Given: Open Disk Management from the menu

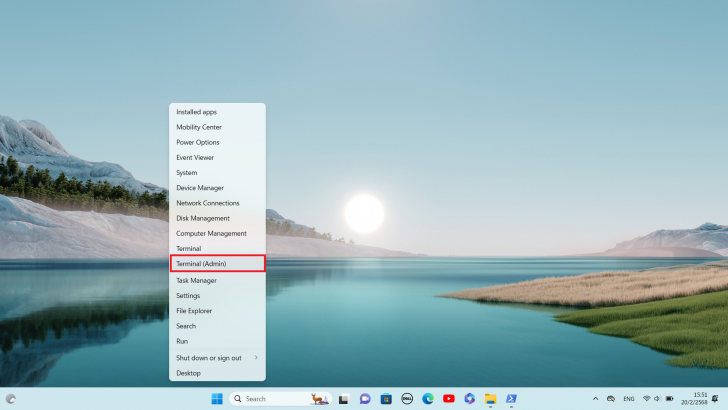Looking at the screenshot, I should (x=217, y=218).
